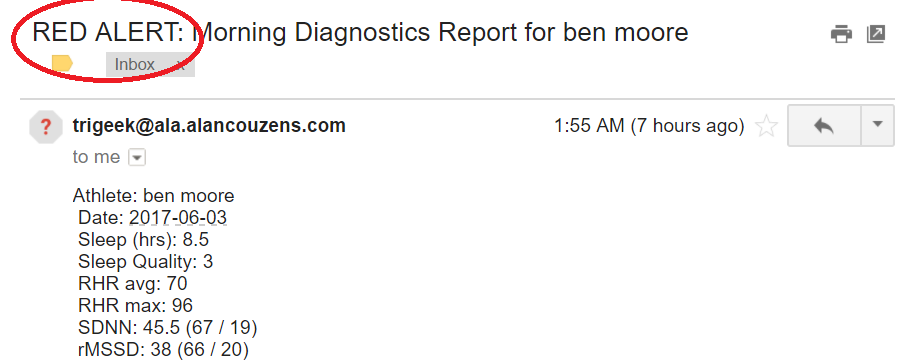The width and height of the screenshot is (903, 364).
Task: Click the Sleep Quality: 3 line
Action: pos(146,262)
